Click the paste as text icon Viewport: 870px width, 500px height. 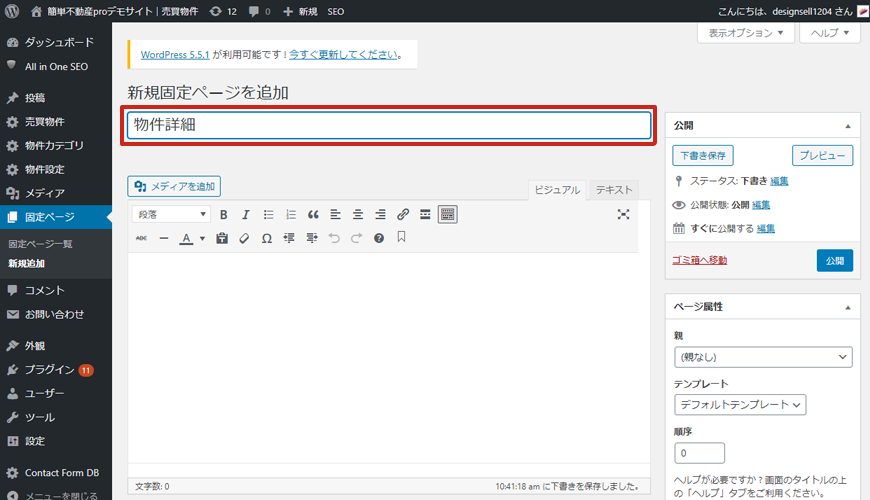point(222,238)
